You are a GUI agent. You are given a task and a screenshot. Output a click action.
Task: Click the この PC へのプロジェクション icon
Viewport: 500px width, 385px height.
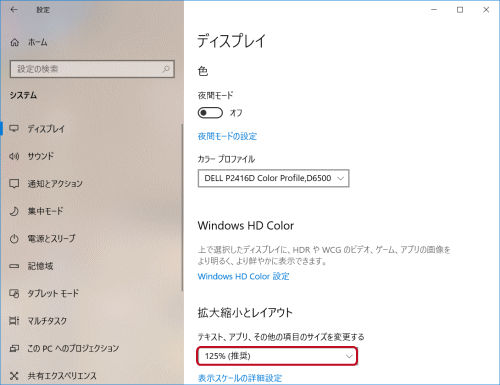(x=14, y=348)
